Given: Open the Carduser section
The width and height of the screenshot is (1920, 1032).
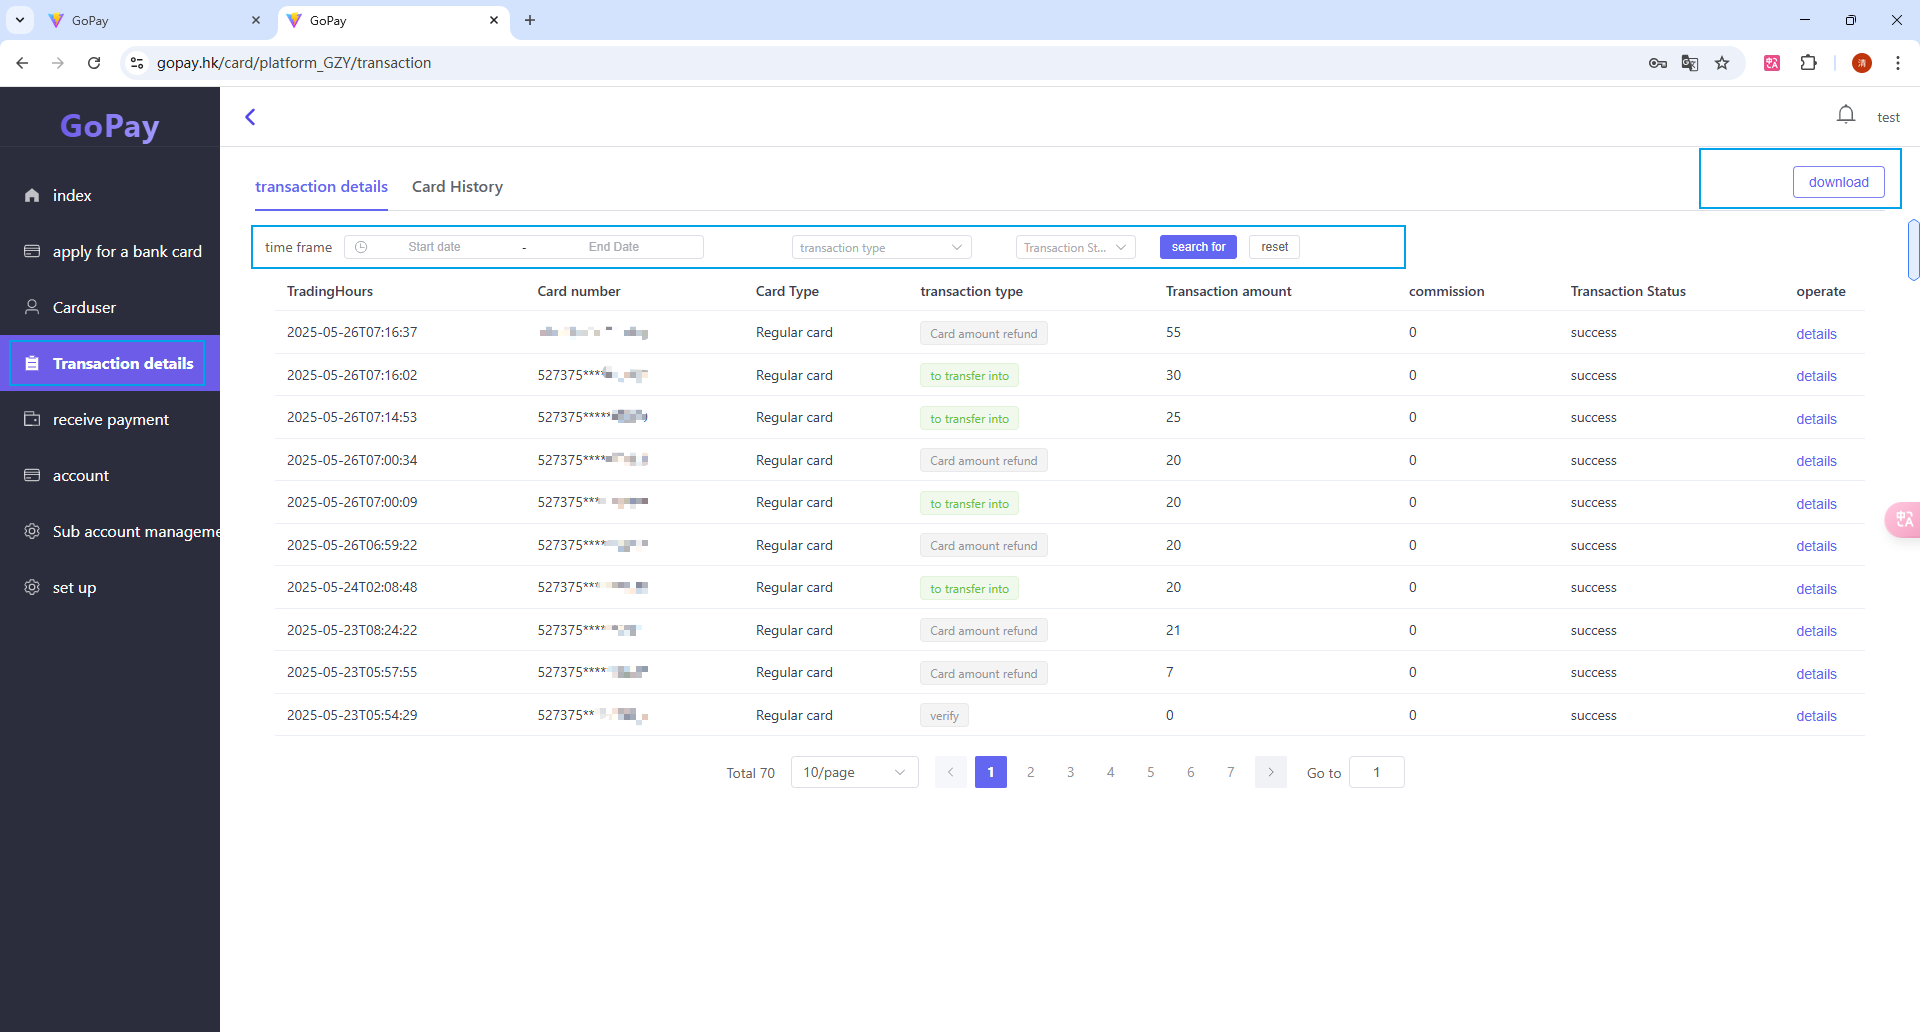Looking at the screenshot, I should click(x=85, y=307).
